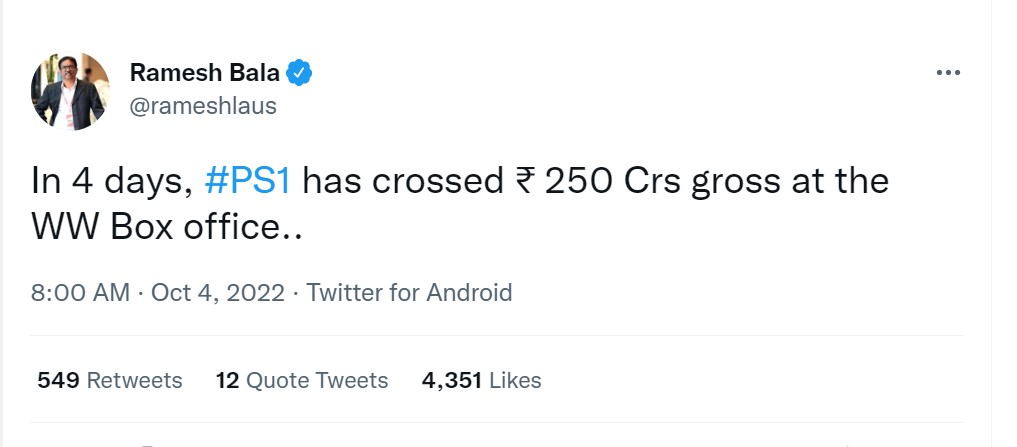1017x447 pixels.
Task: Click the blue verified badge
Action: [300, 73]
